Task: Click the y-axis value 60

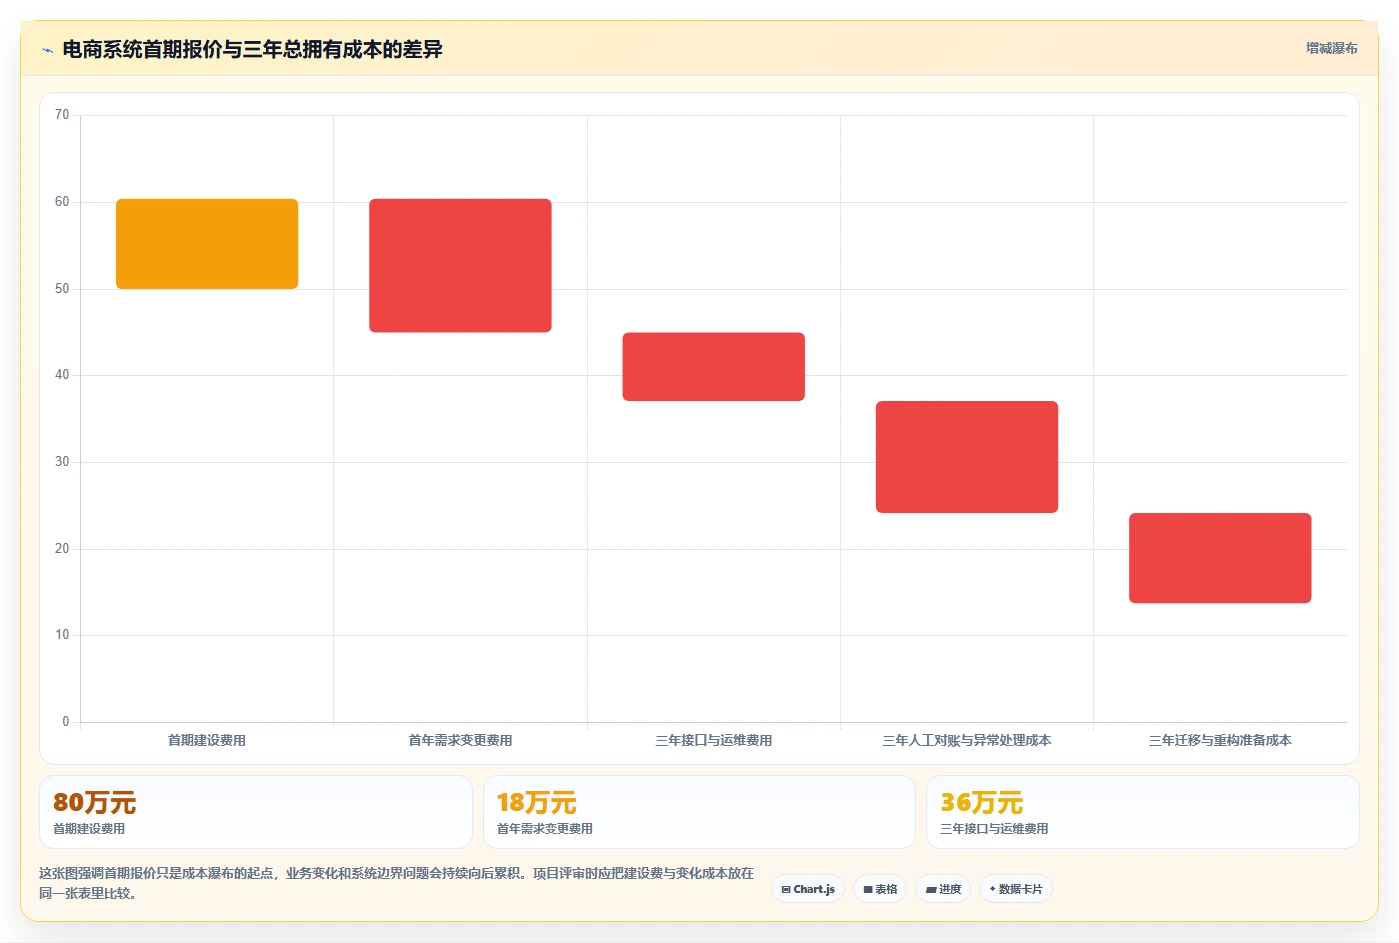Action: 62,202
